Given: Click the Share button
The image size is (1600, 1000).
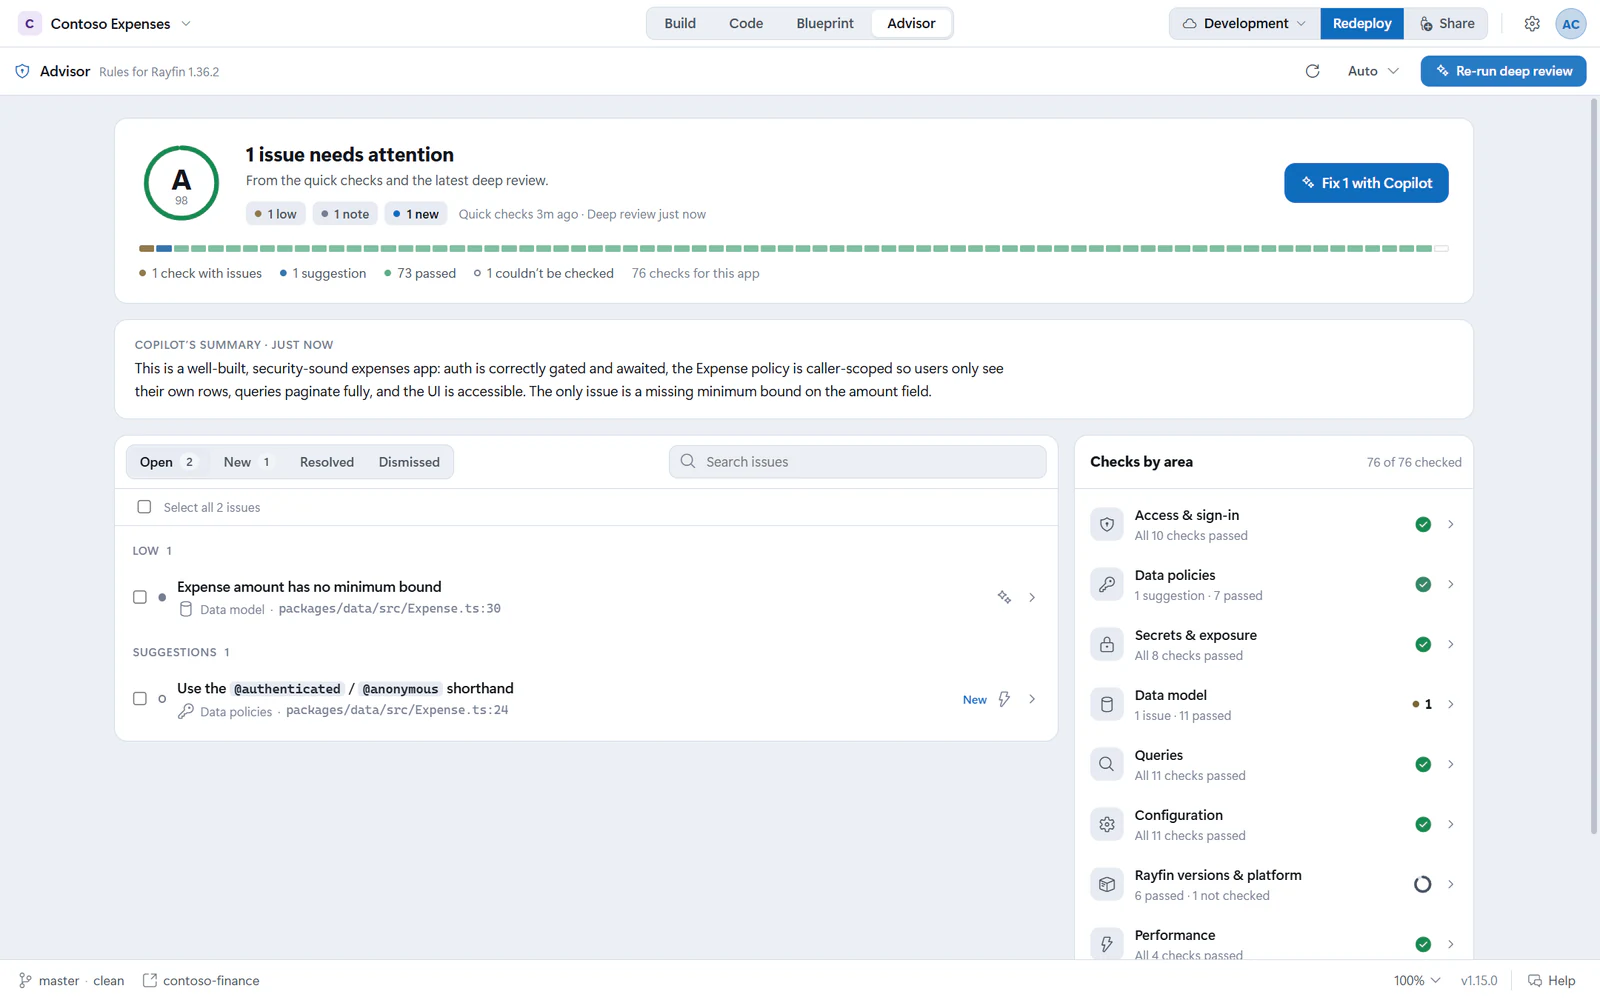Looking at the screenshot, I should tap(1446, 23).
